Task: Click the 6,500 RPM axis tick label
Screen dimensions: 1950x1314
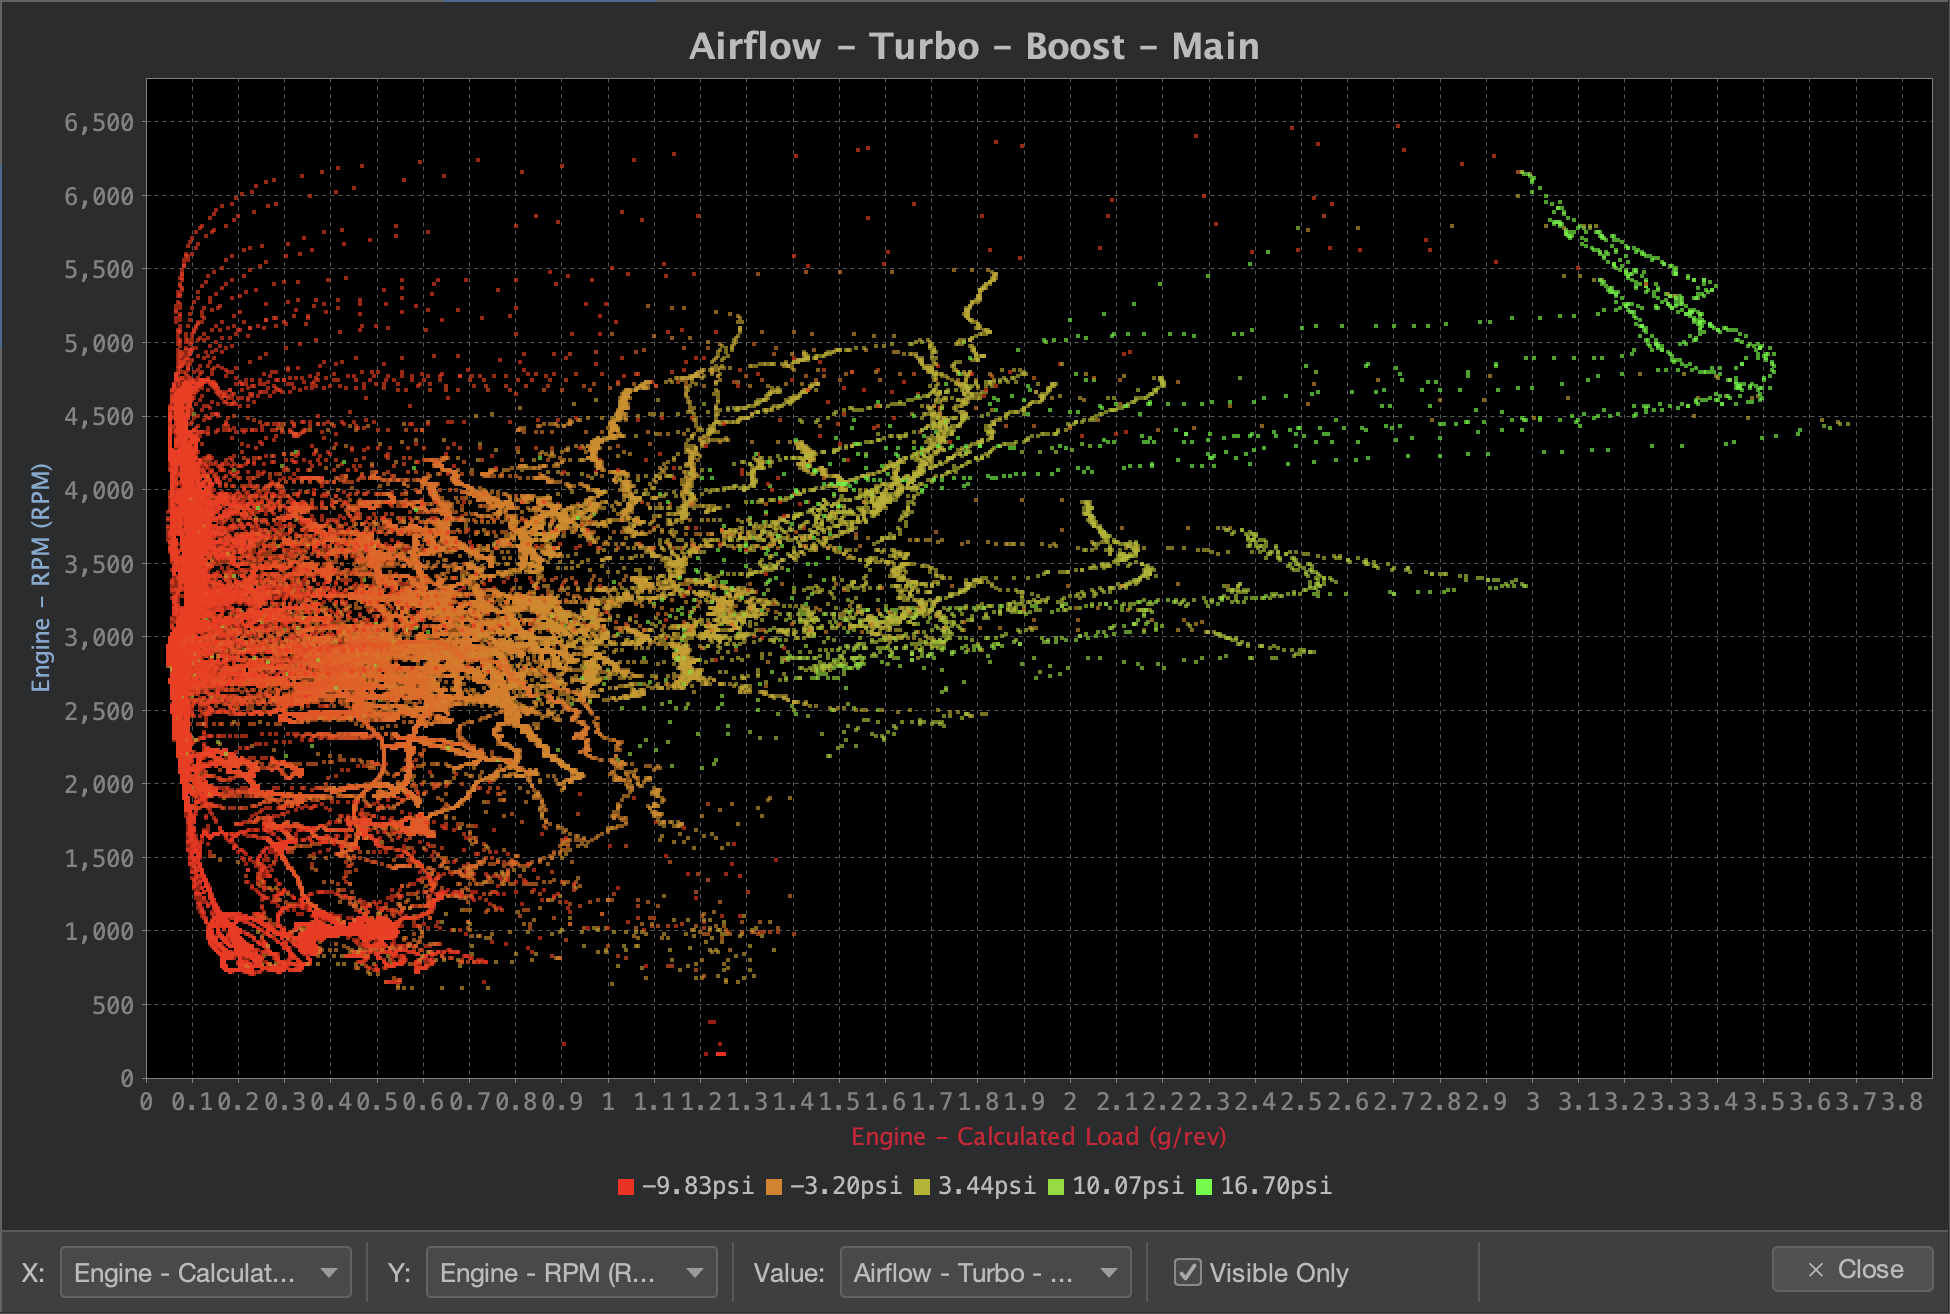Action: tap(99, 123)
